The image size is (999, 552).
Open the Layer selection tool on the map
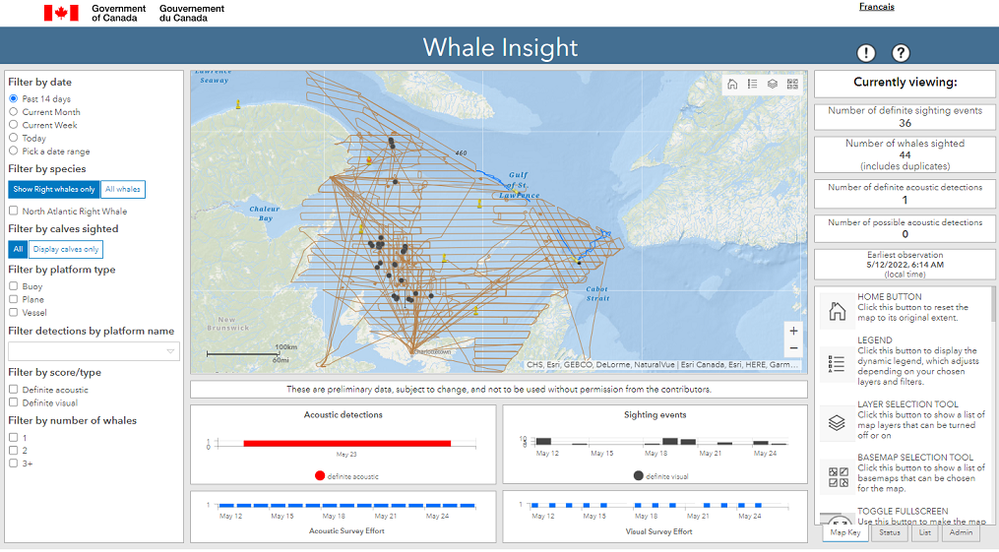[772, 84]
